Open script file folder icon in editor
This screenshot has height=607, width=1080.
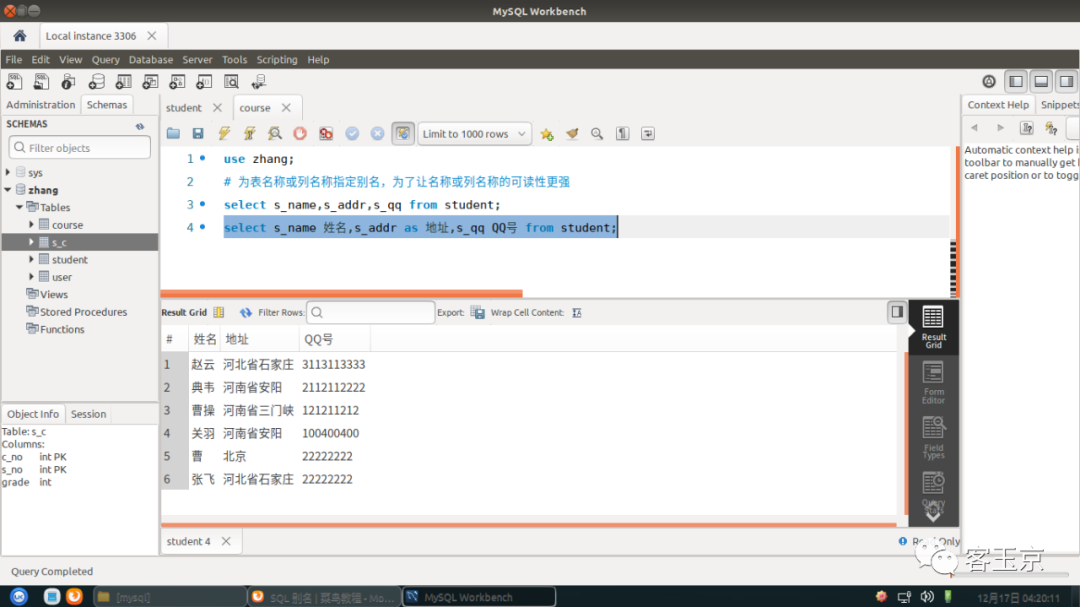(173, 134)
